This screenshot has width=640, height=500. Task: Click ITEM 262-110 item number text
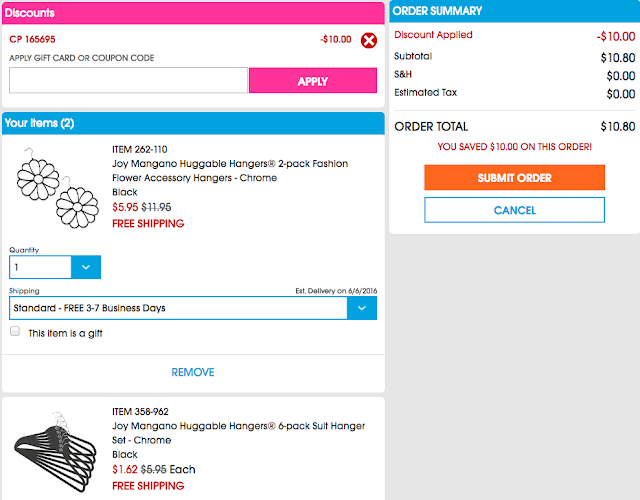[x=140, y=149]
